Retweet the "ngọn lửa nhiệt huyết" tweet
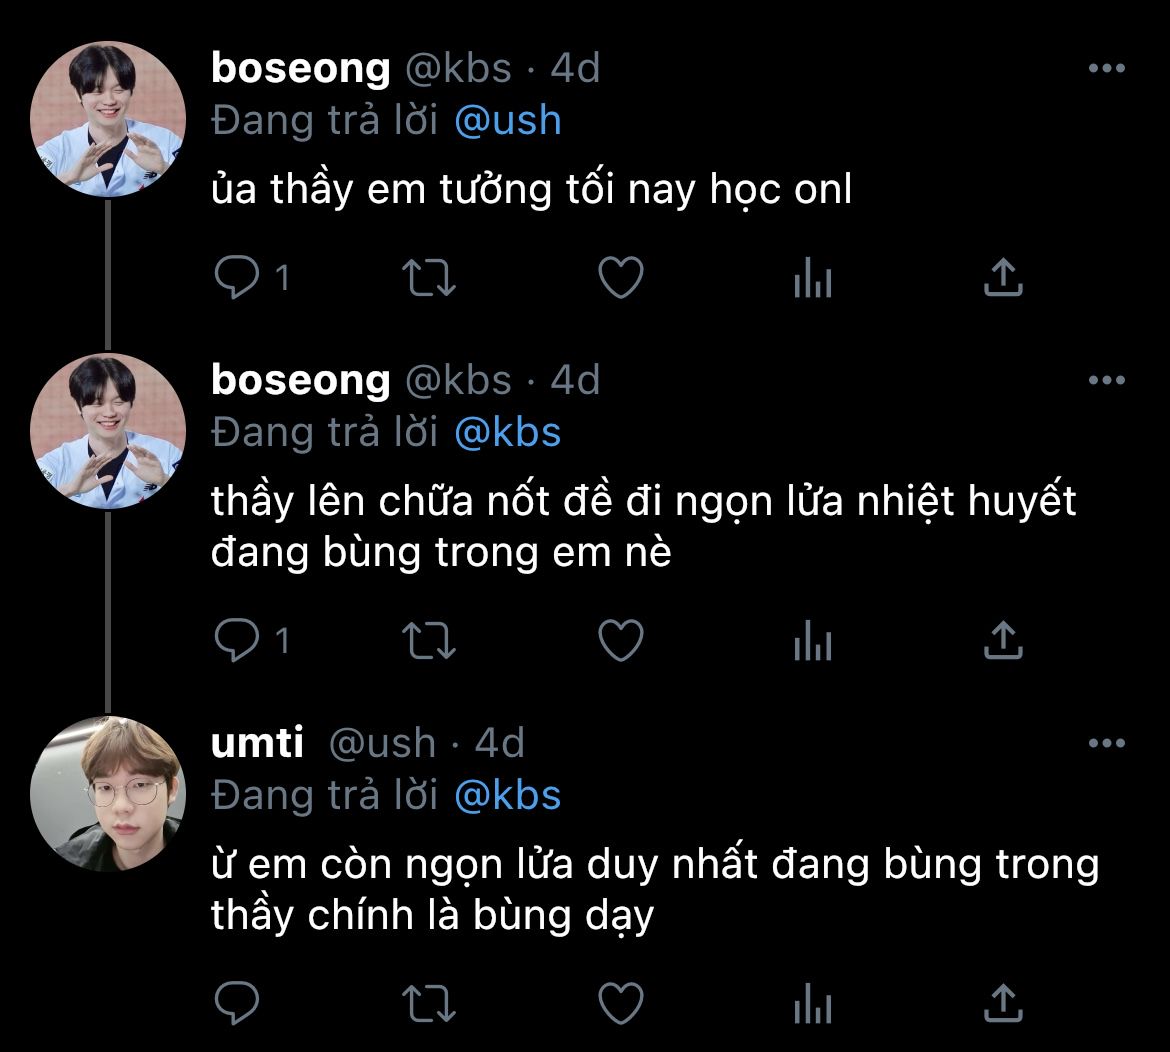The image size is (1170, 1052). pos(428,640)
